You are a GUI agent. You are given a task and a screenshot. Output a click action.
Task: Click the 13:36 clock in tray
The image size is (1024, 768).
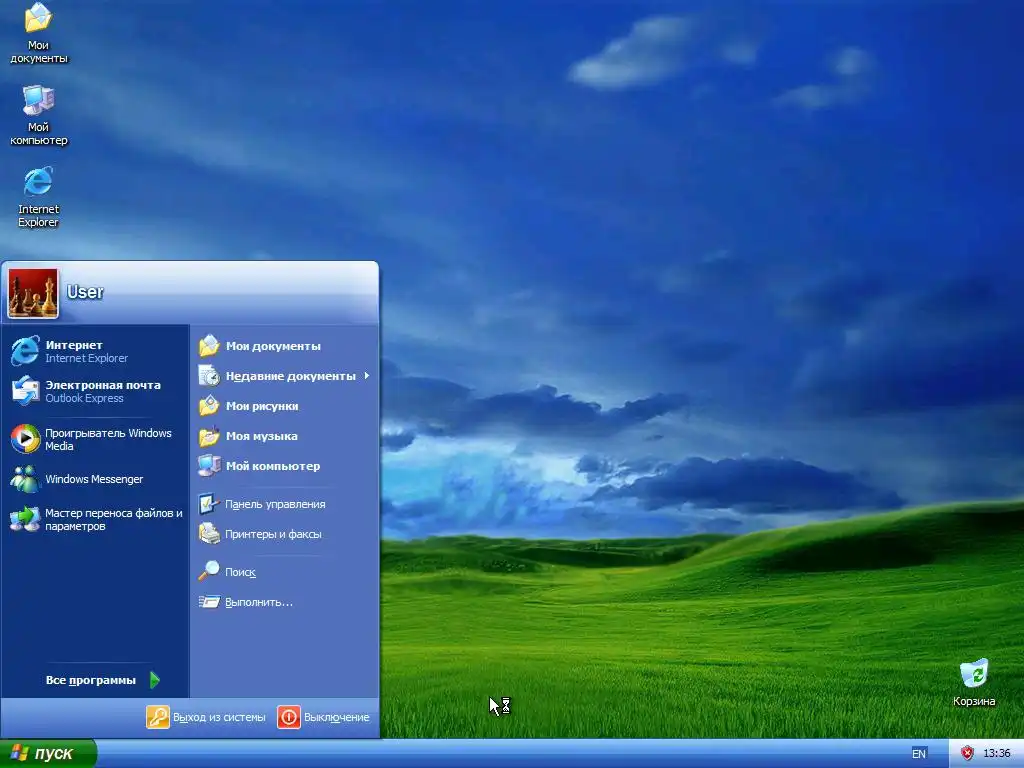pyautogui.click(x=997, y=754)
